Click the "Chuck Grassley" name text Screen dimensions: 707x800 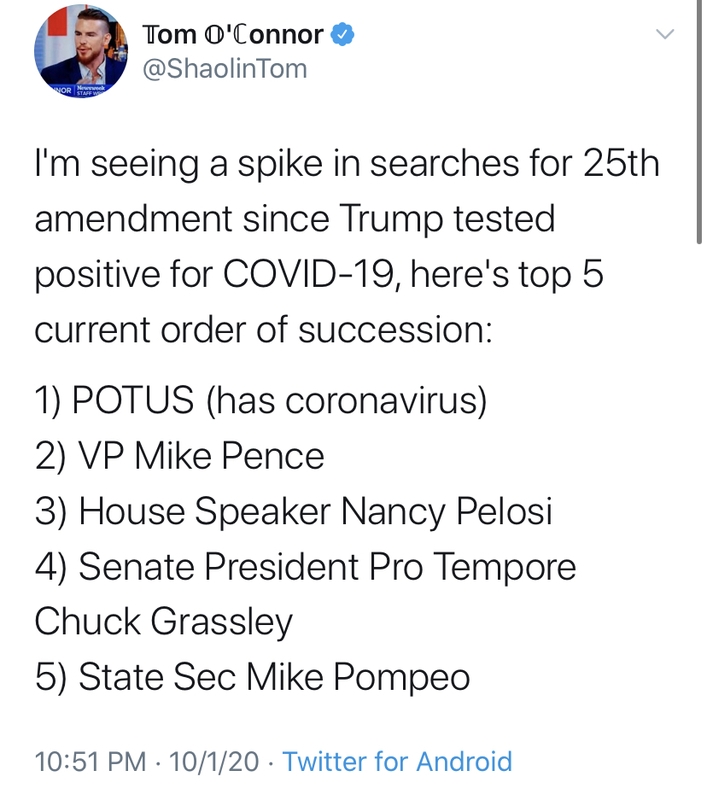pyautogui.click(x=163, y=622)
